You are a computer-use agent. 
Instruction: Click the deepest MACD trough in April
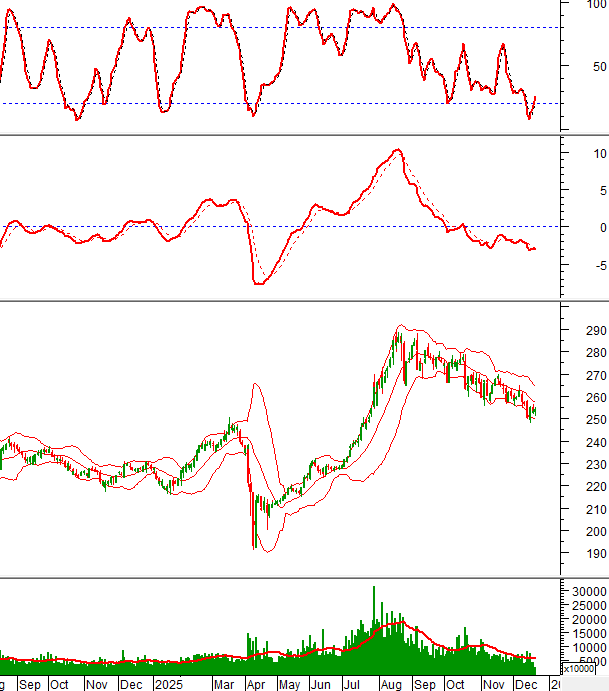point(258,283)
